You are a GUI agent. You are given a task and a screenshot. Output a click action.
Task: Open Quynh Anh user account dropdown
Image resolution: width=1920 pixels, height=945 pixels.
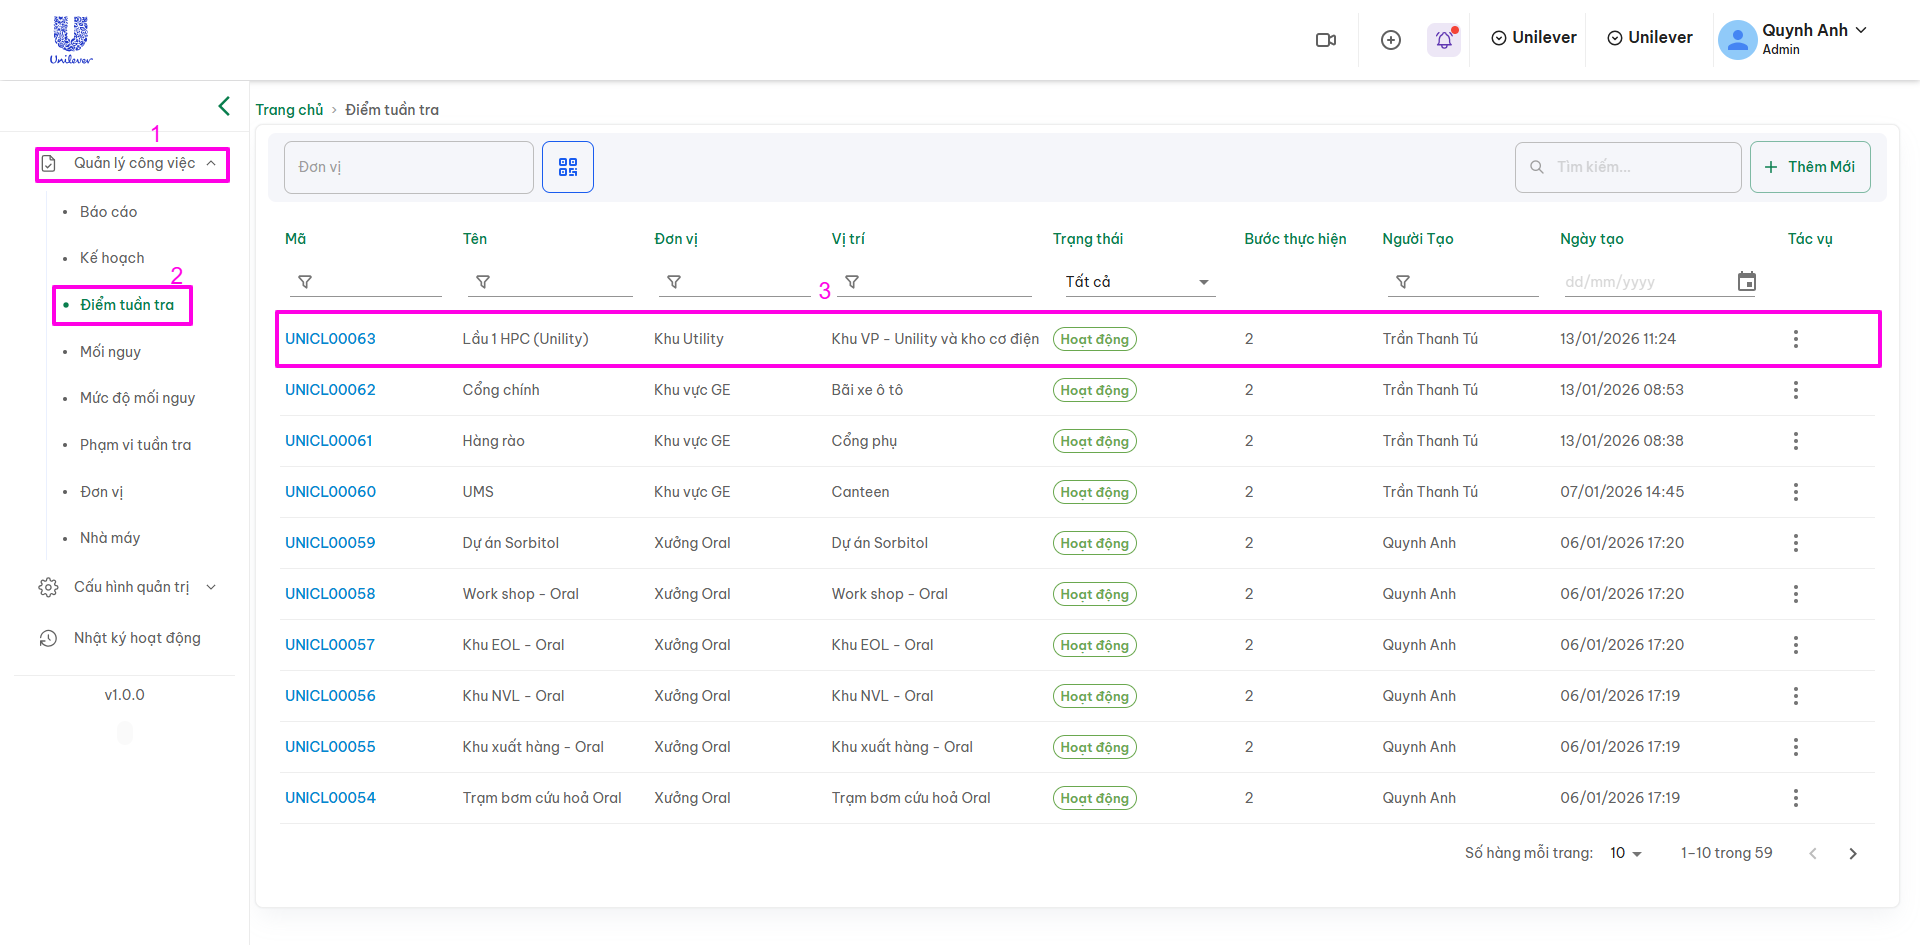click(x=1793, y=39)
